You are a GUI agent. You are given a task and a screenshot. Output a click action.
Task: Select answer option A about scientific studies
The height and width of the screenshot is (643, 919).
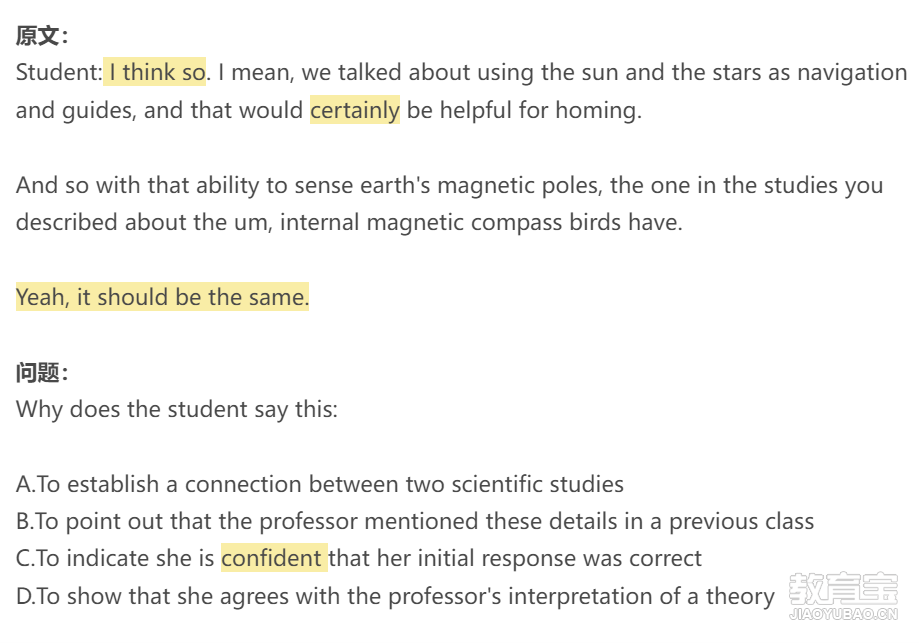pos(319,484)
